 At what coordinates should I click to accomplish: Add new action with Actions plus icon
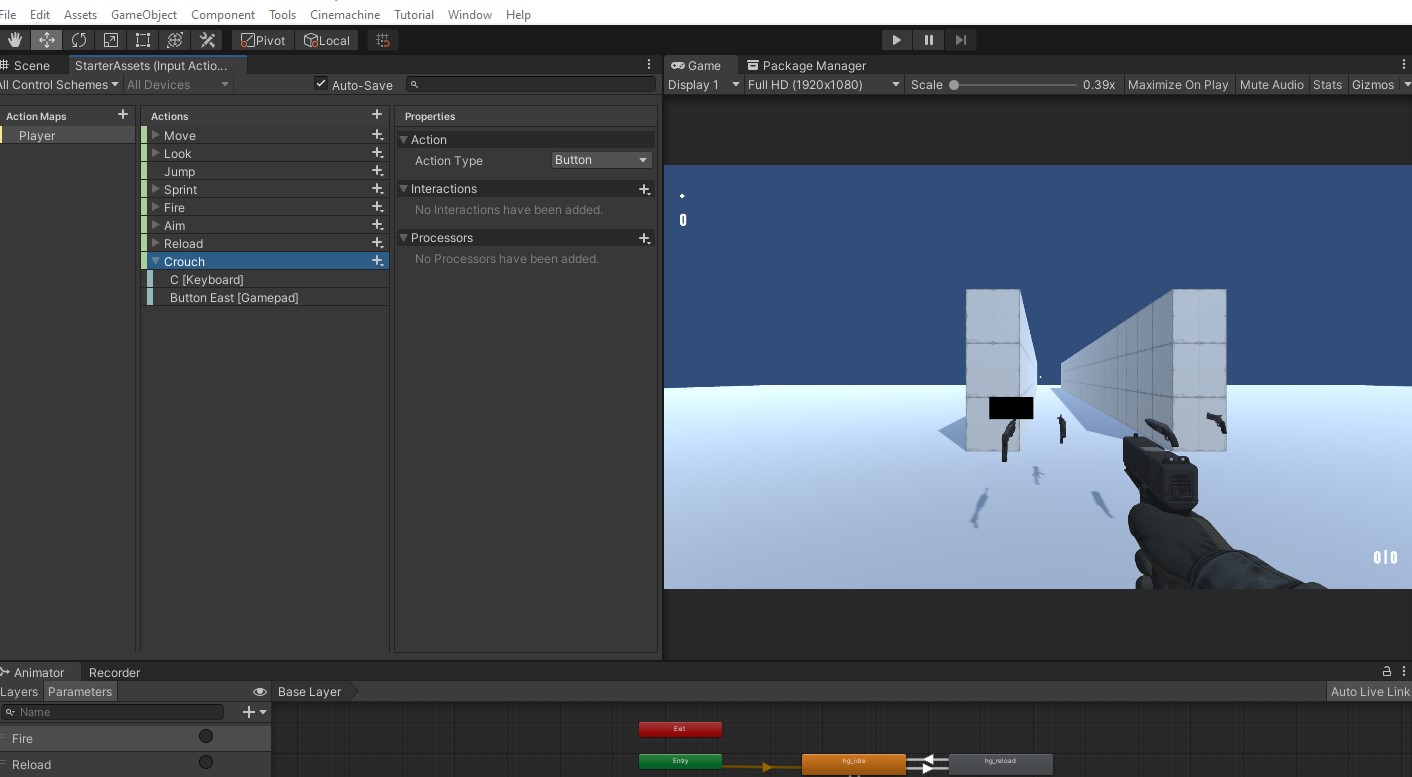[377, 115]
